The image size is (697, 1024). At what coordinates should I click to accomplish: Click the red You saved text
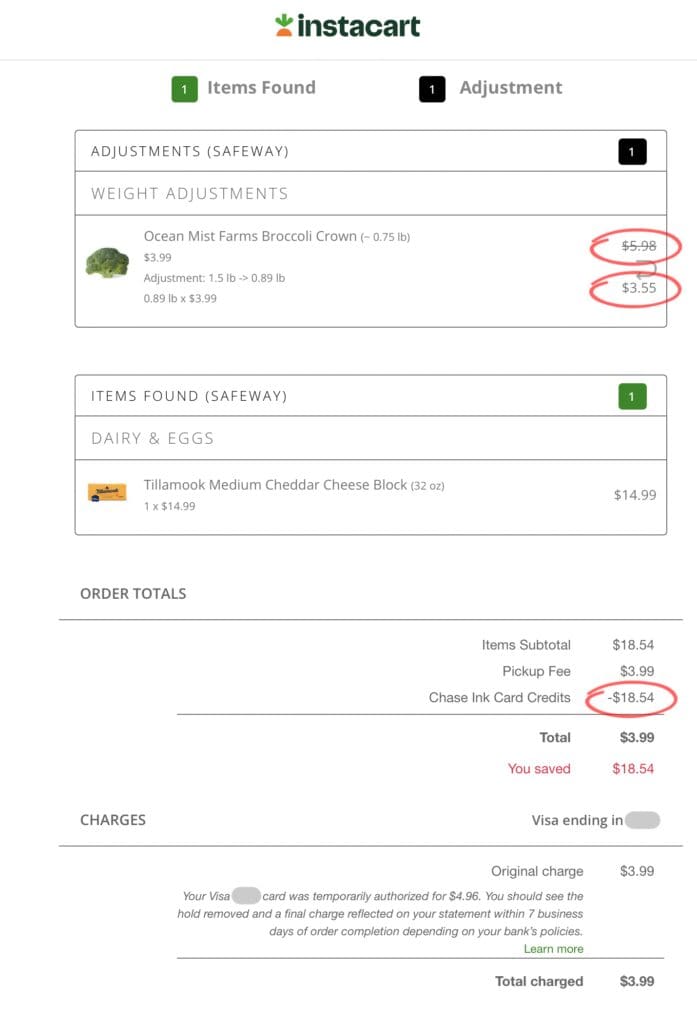(x=539, y=769)
